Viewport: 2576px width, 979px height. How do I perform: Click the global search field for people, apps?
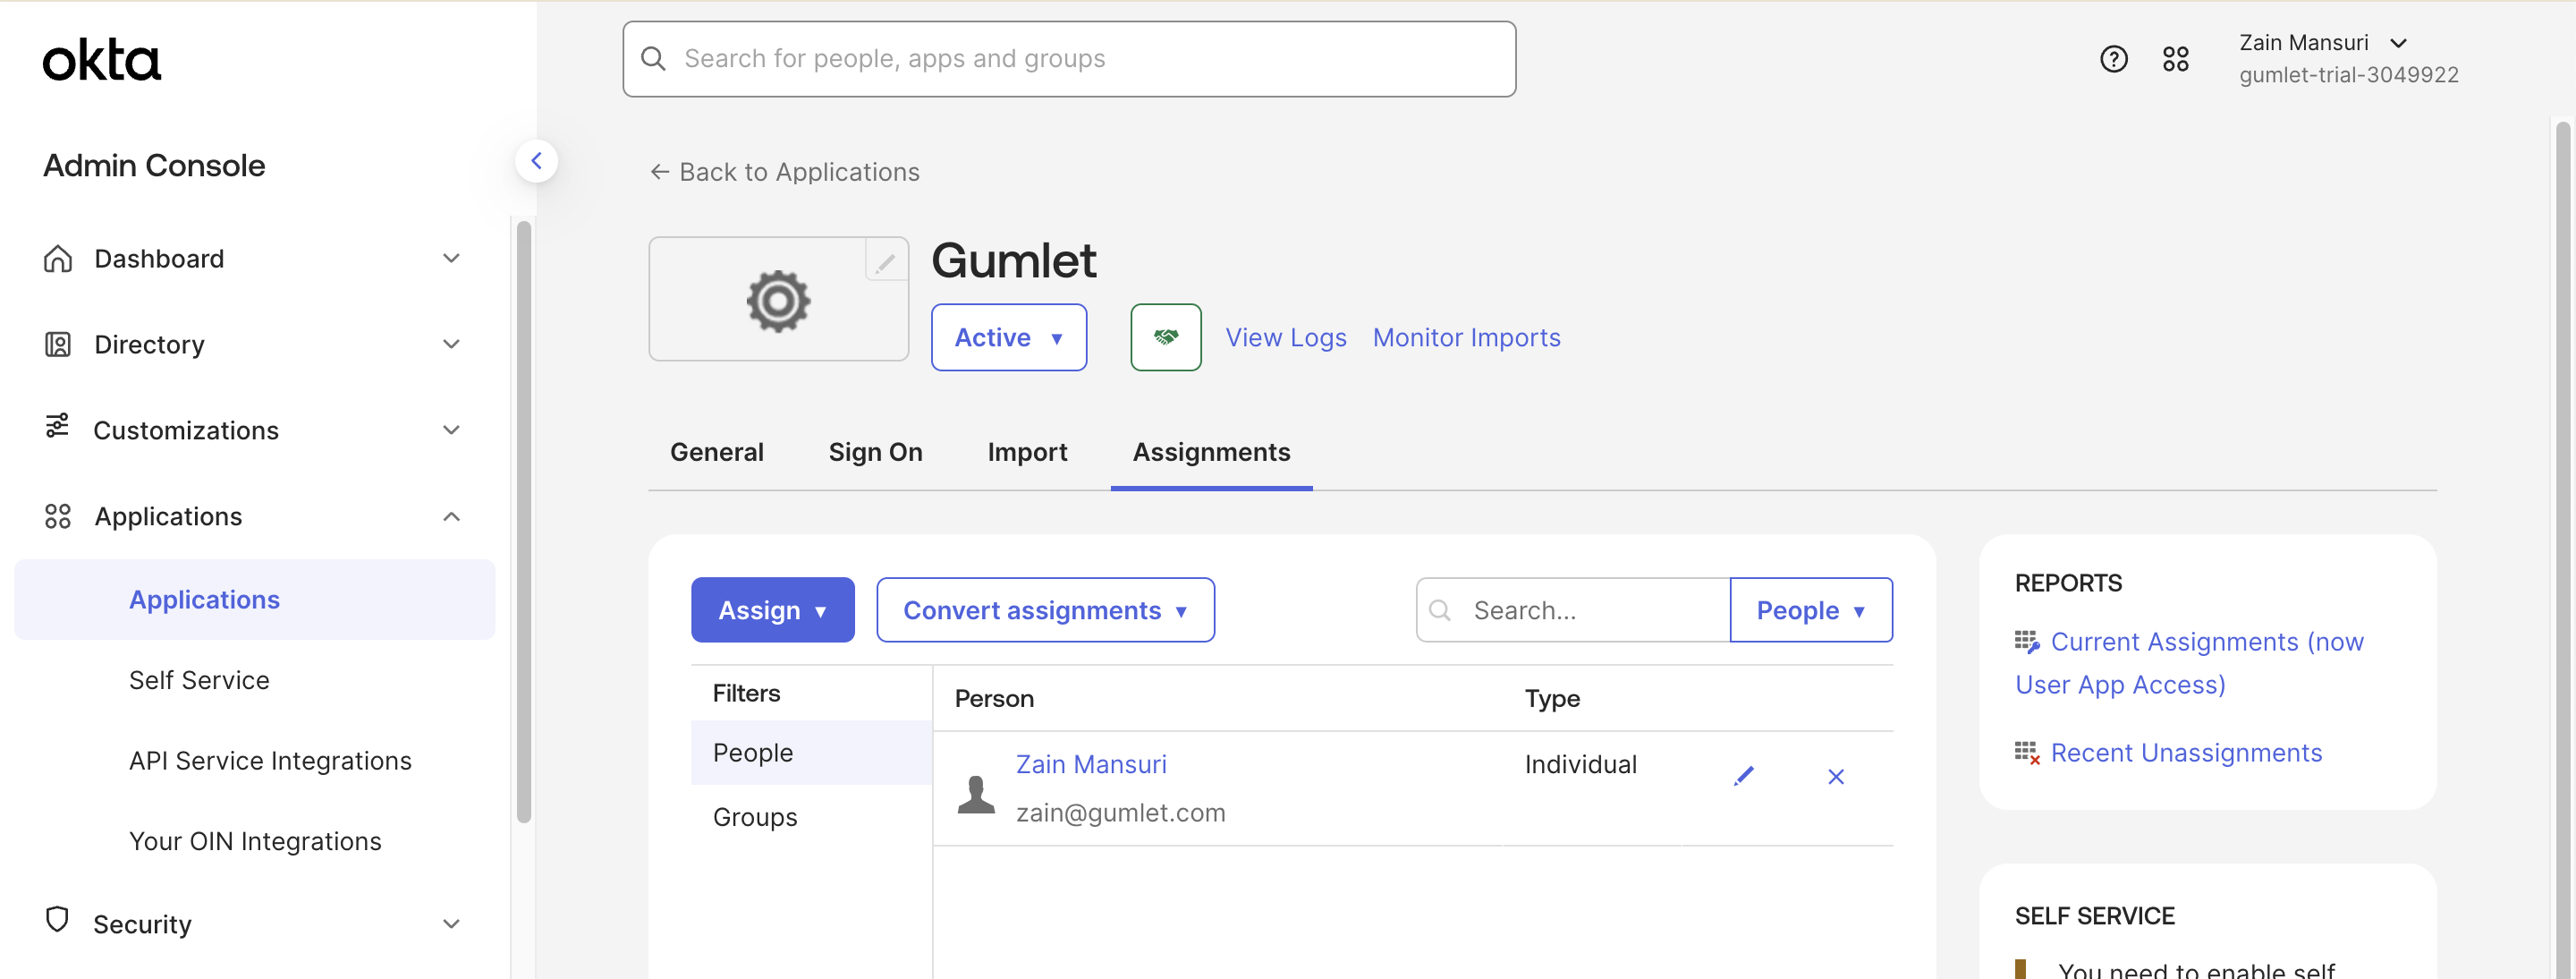1069,59
